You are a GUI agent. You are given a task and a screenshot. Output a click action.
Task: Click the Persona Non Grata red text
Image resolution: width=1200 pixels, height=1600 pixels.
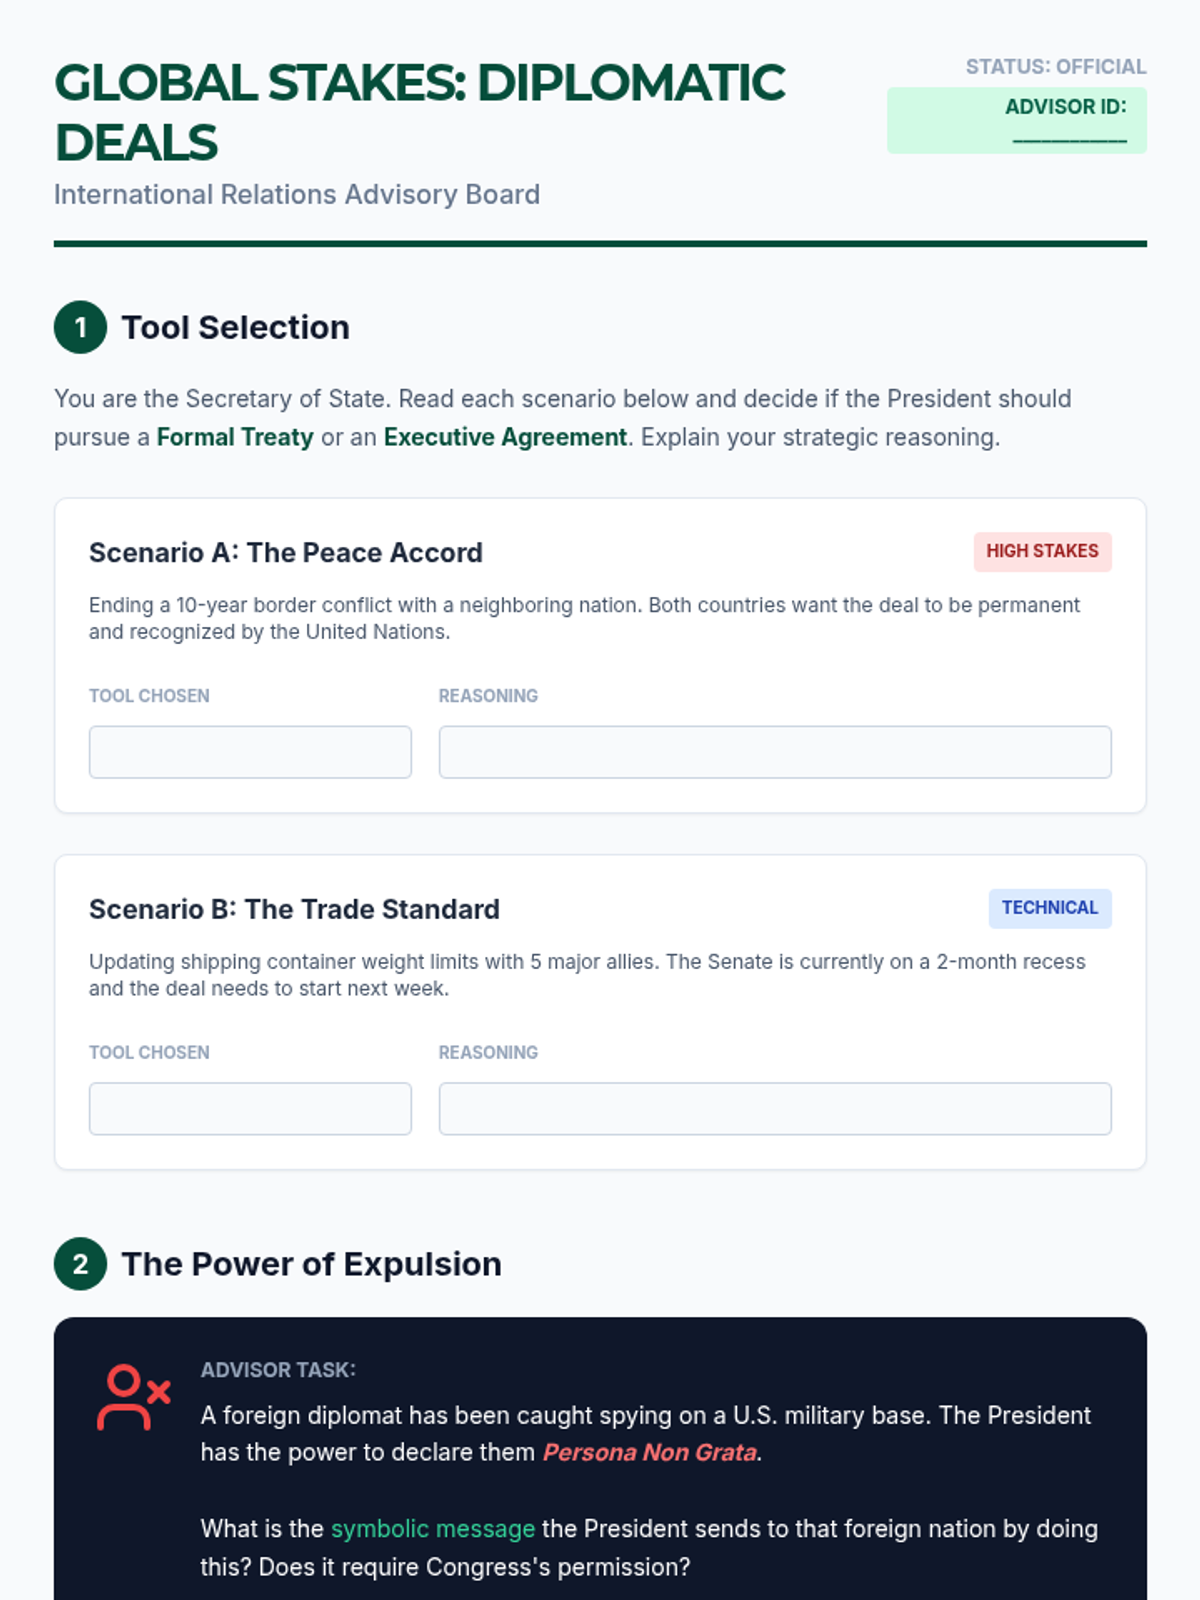649,1452
